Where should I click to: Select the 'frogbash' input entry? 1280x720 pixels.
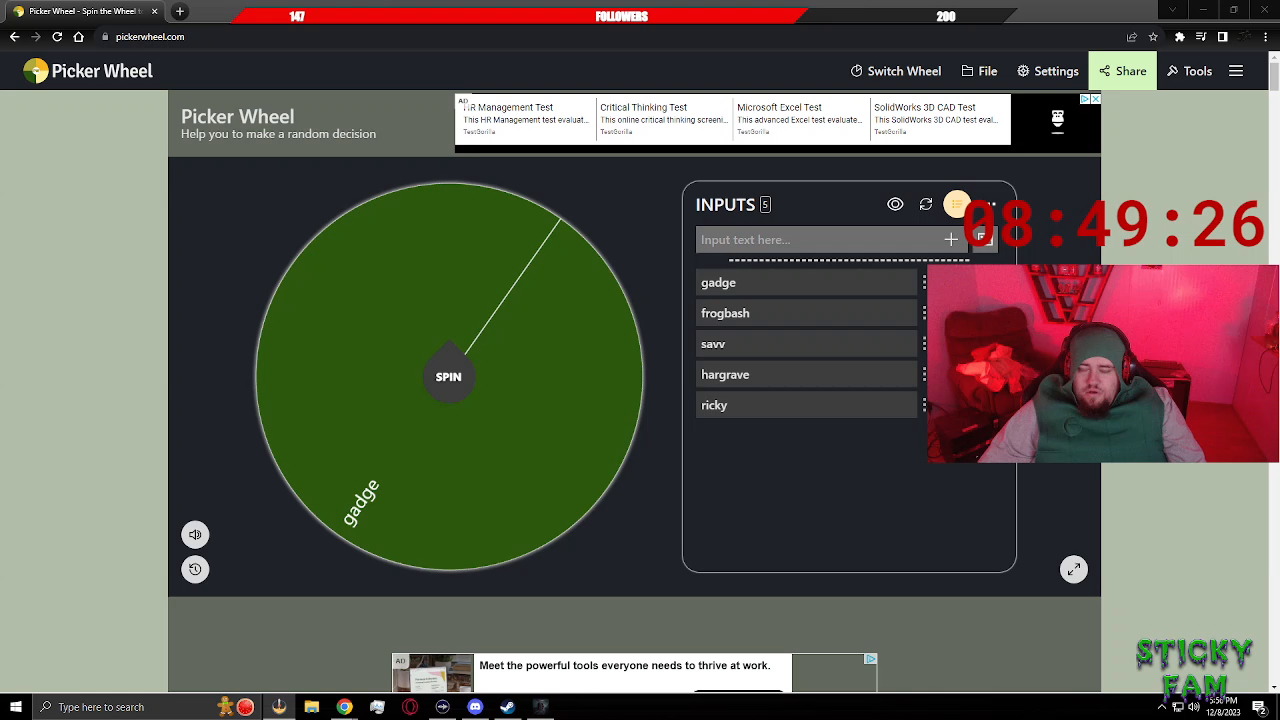(x=806, y=313)
